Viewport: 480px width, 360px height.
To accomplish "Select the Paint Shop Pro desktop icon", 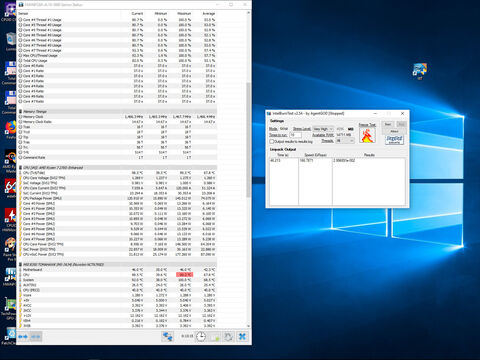I will [x=10, y=248].
